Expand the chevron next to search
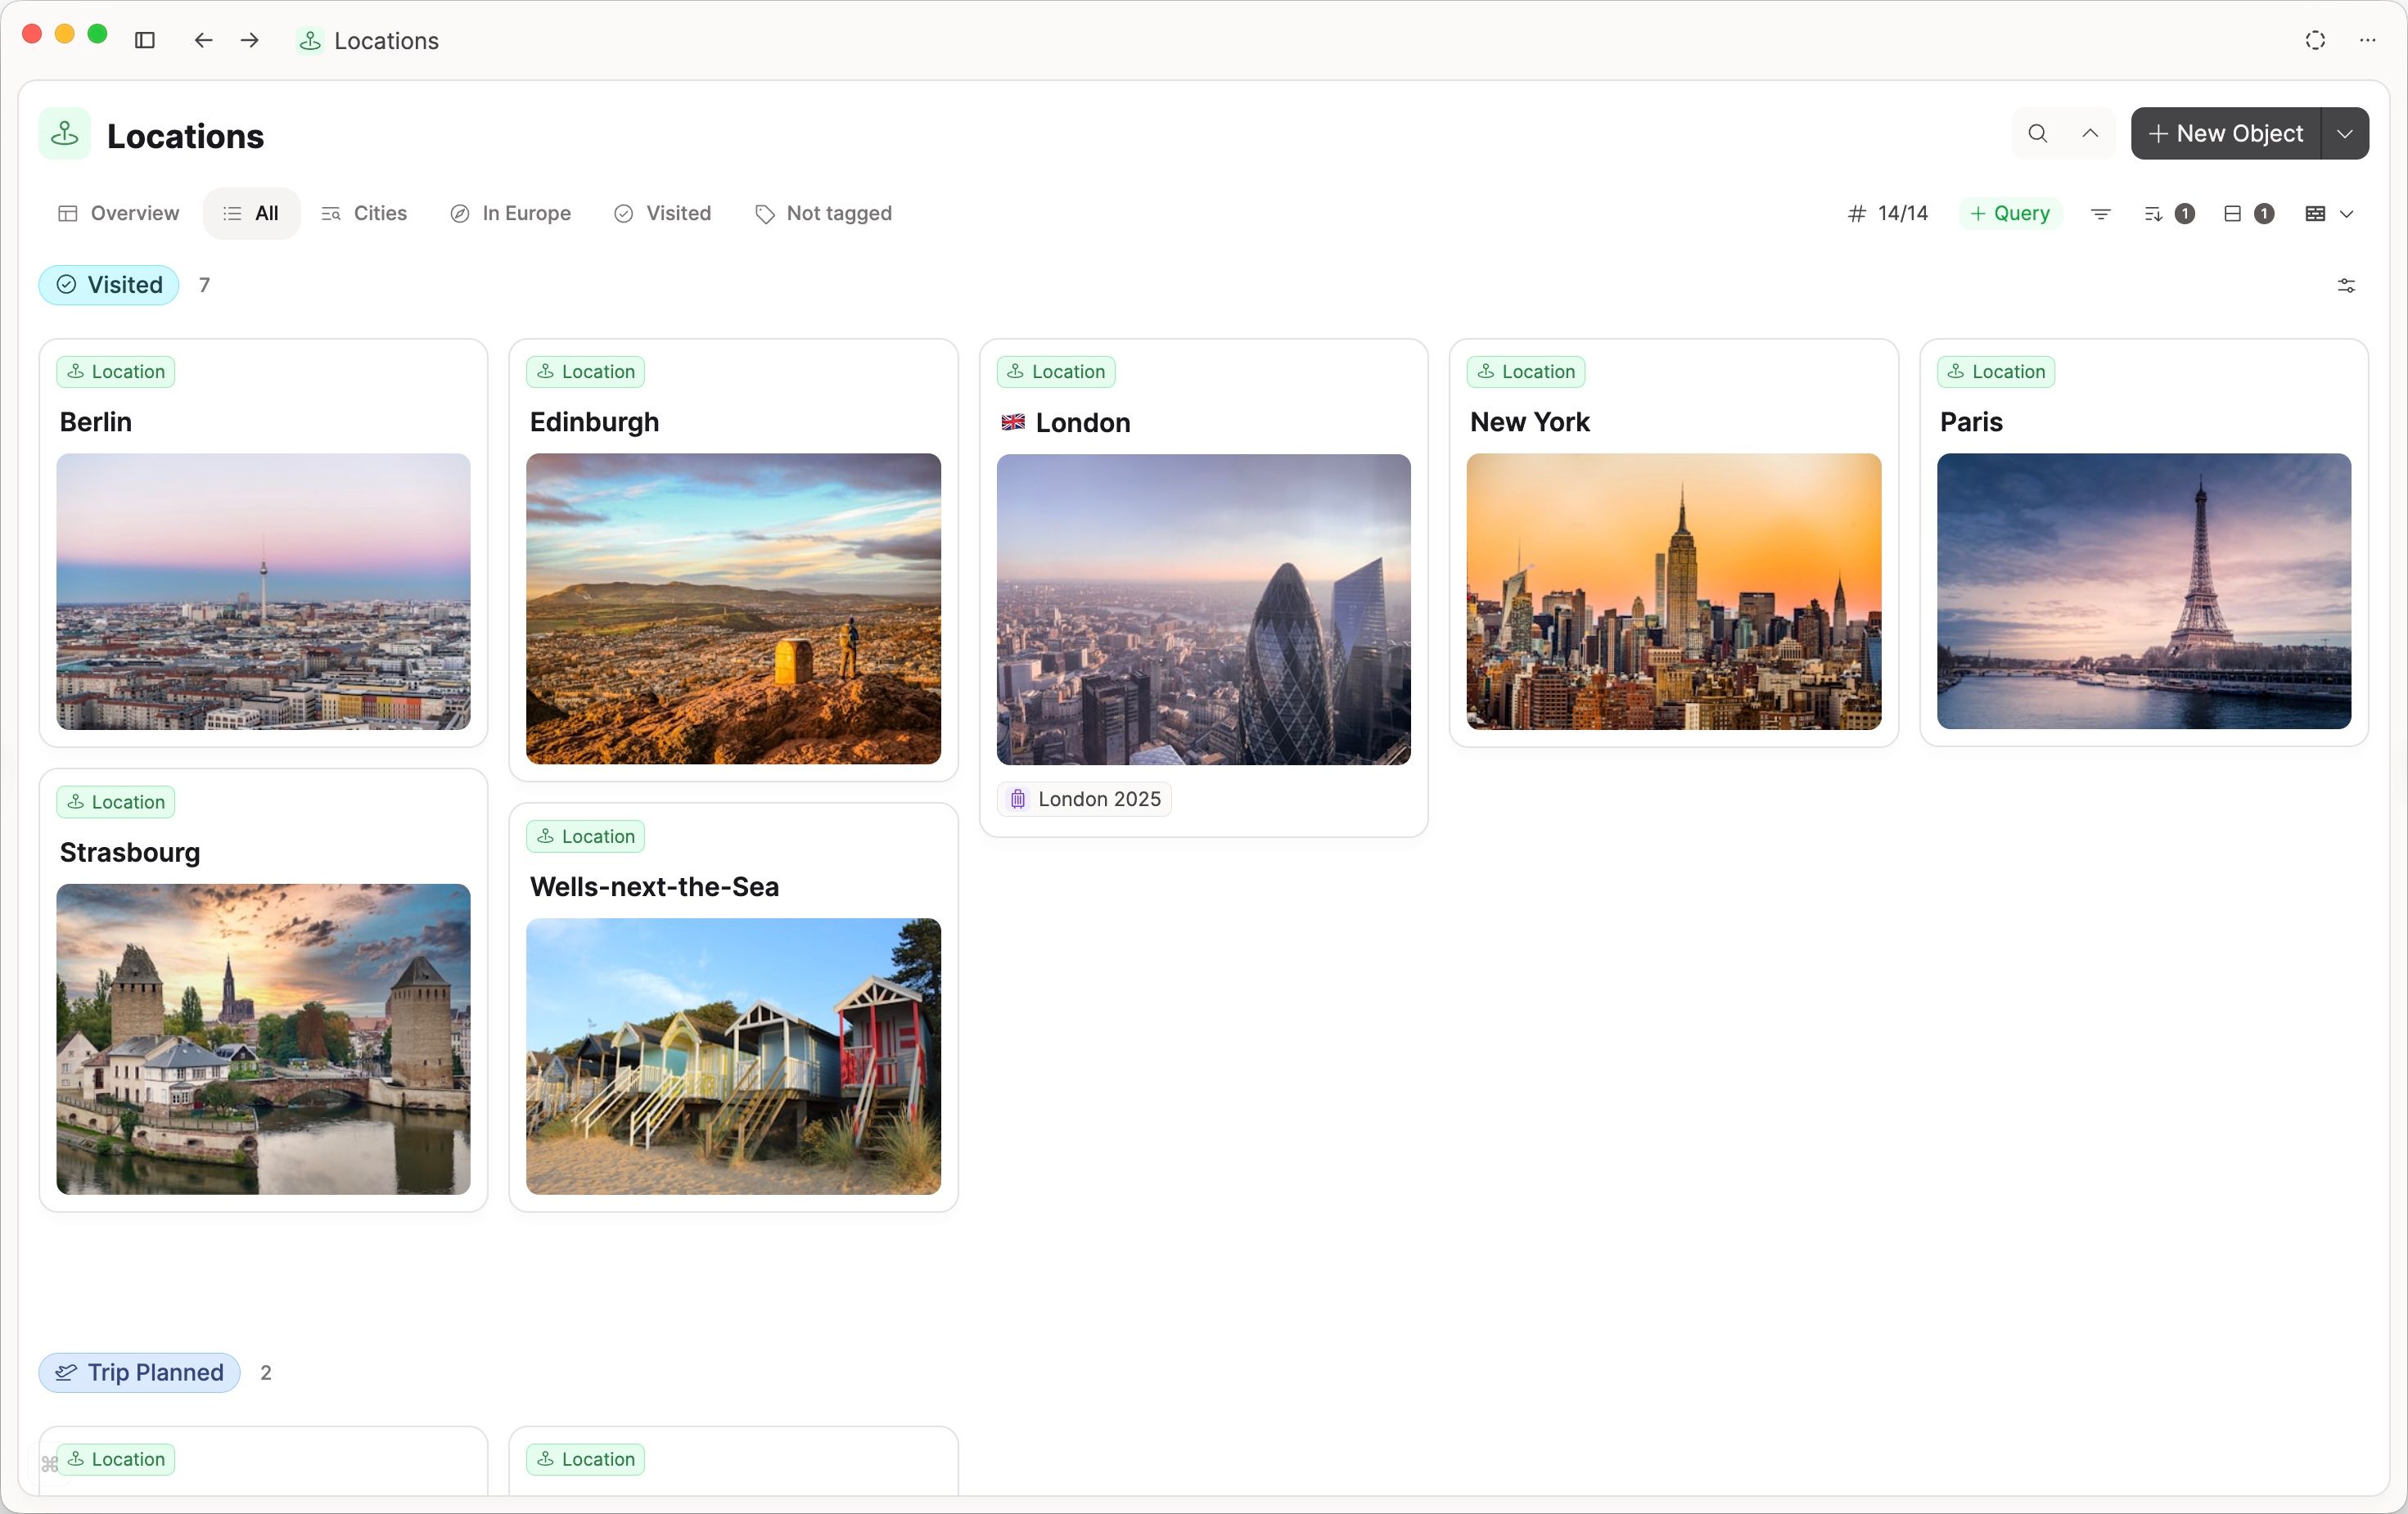Viewport: 2408px width, 1514px height. pos(2091,133)
